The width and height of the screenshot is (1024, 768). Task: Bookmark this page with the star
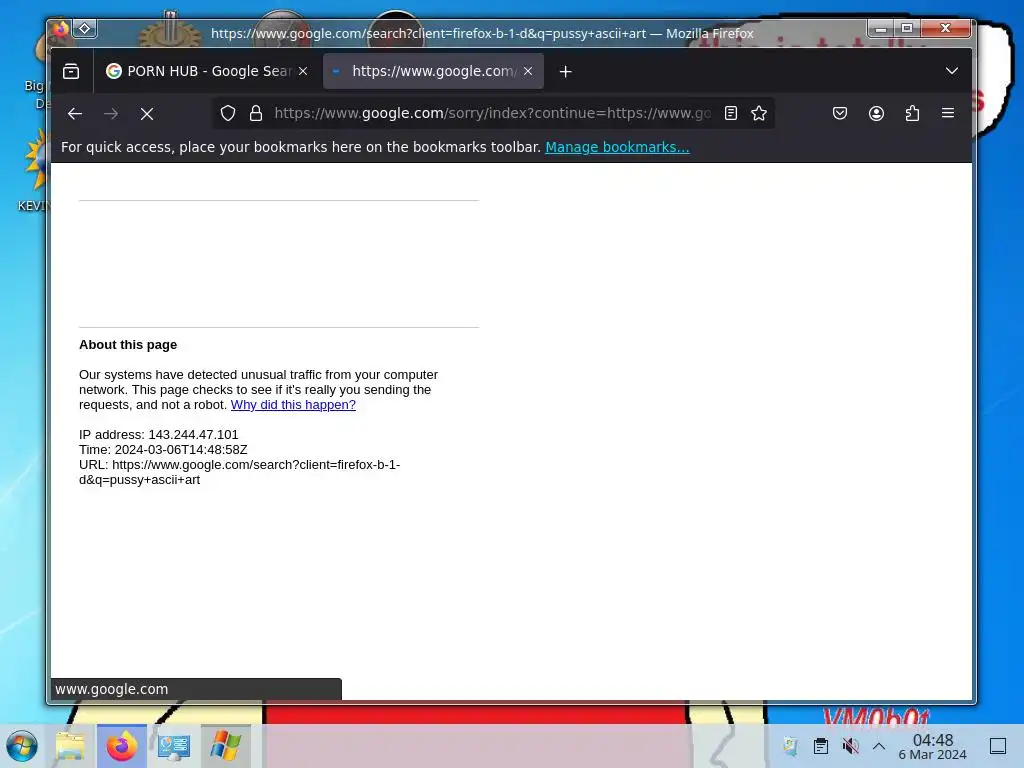click(759, 114)
